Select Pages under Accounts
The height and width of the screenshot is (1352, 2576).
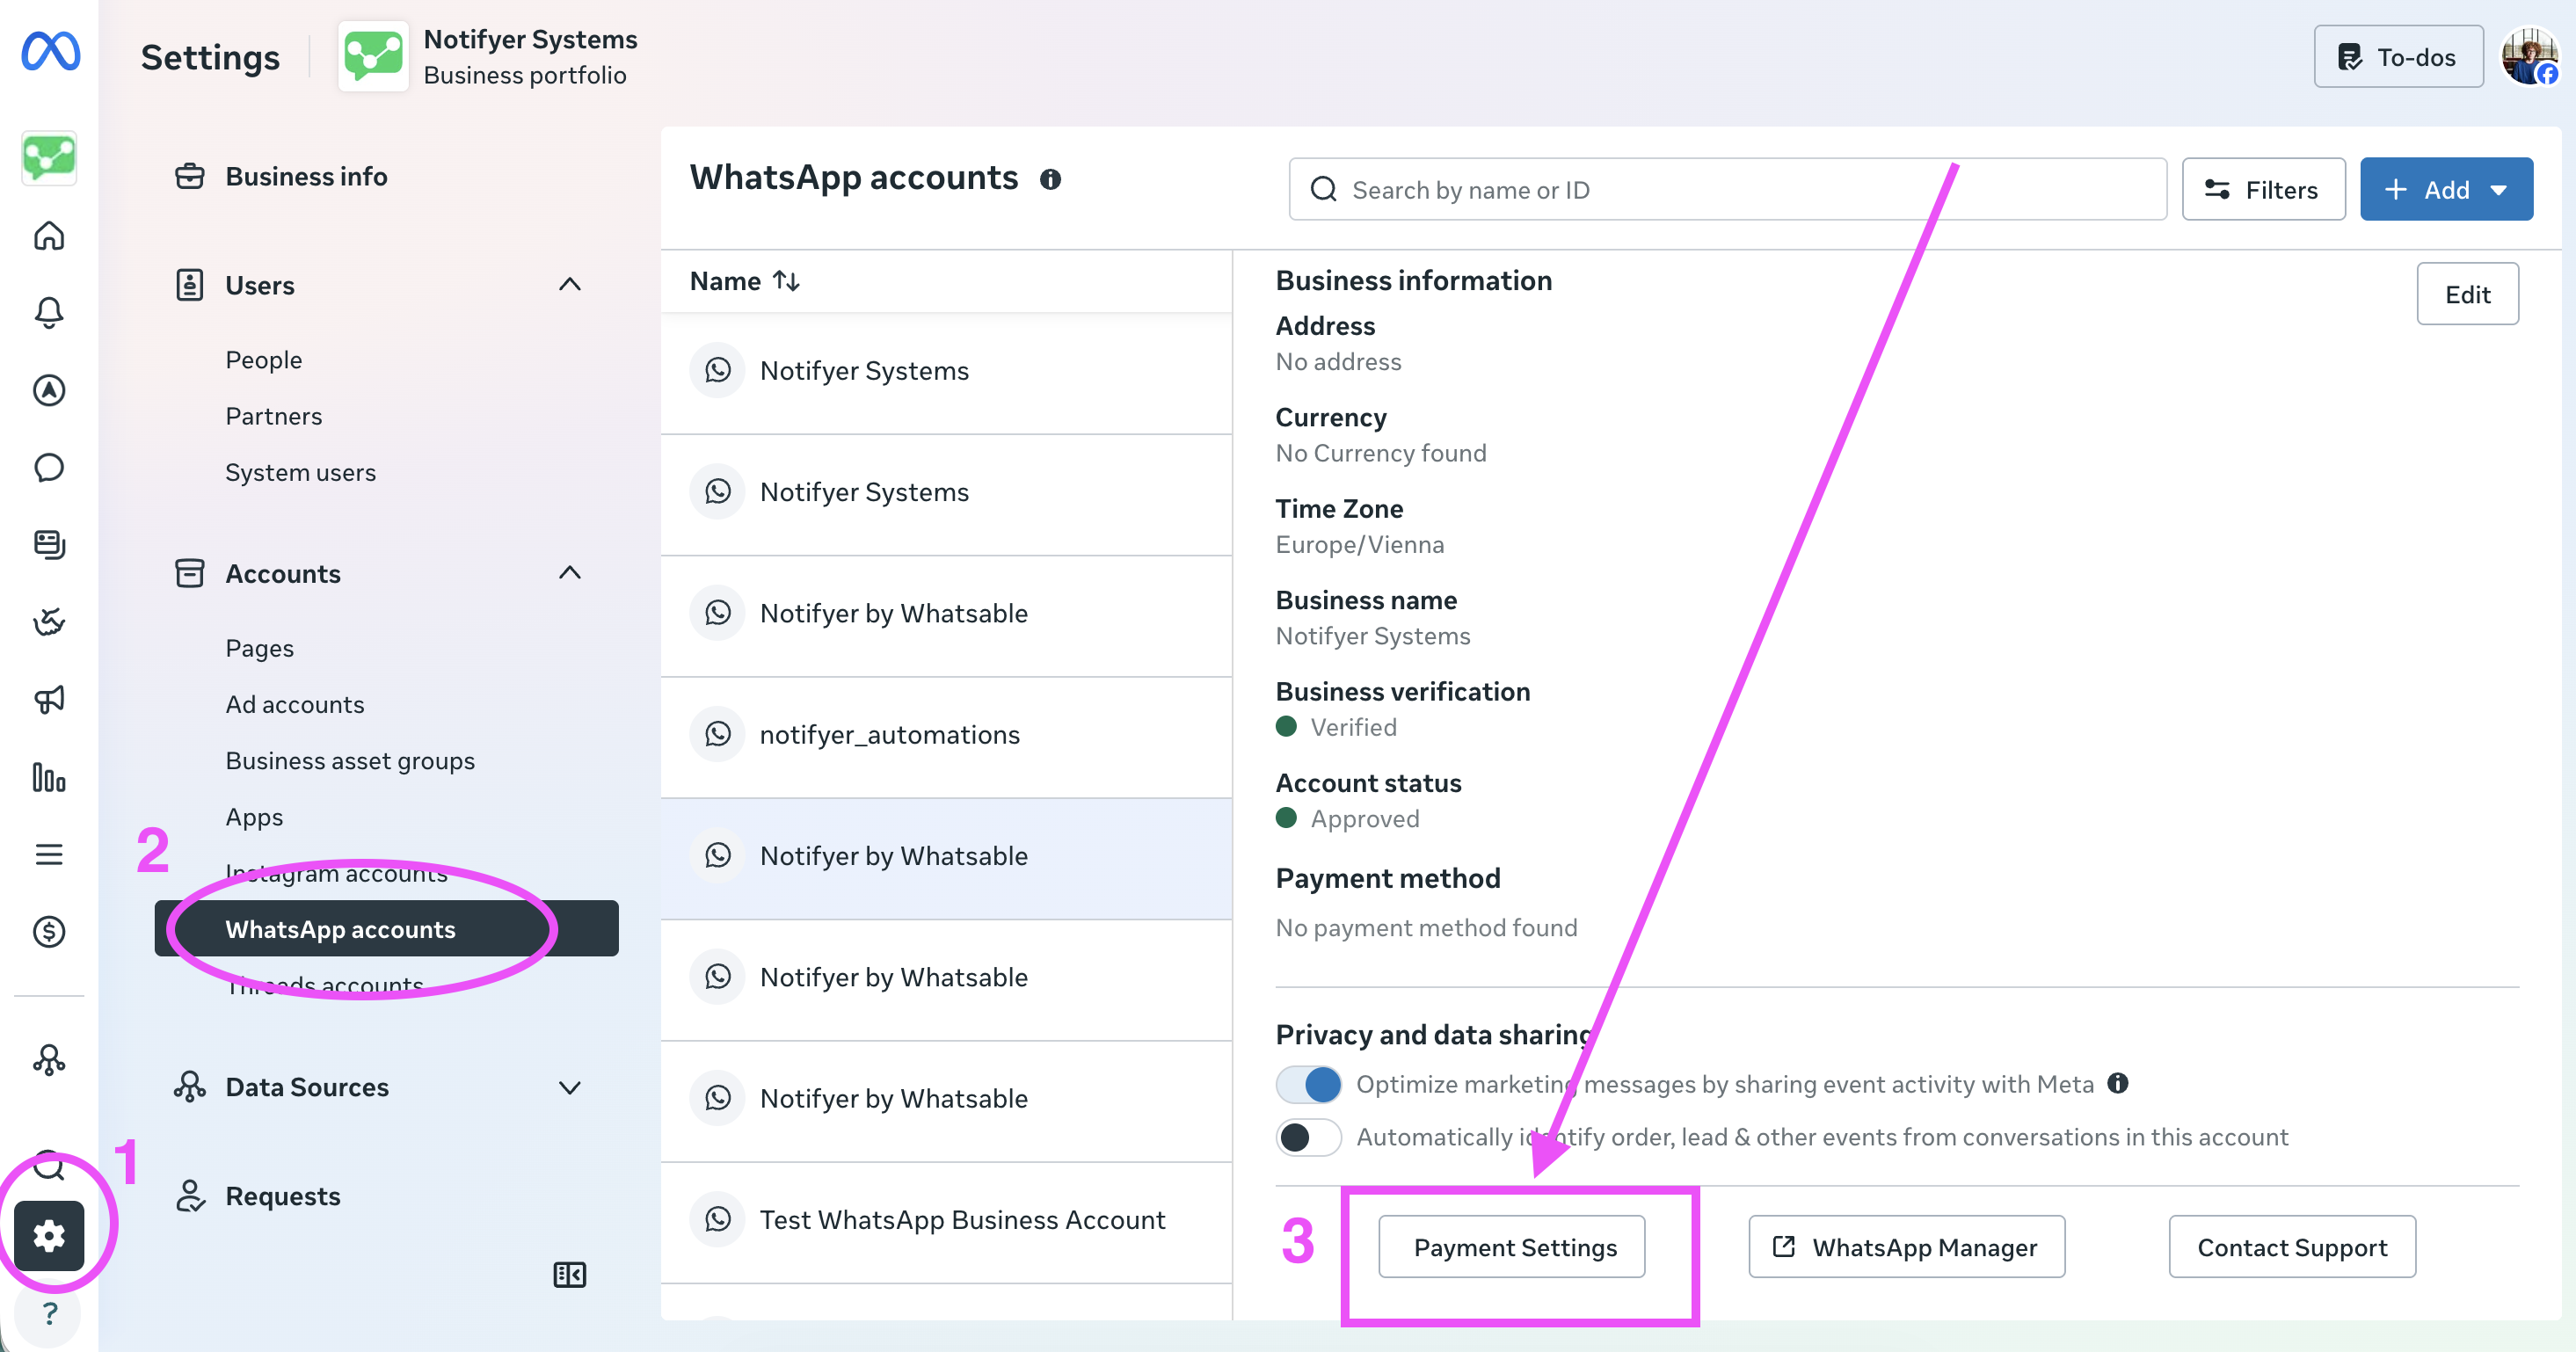[x=260, y=648]
